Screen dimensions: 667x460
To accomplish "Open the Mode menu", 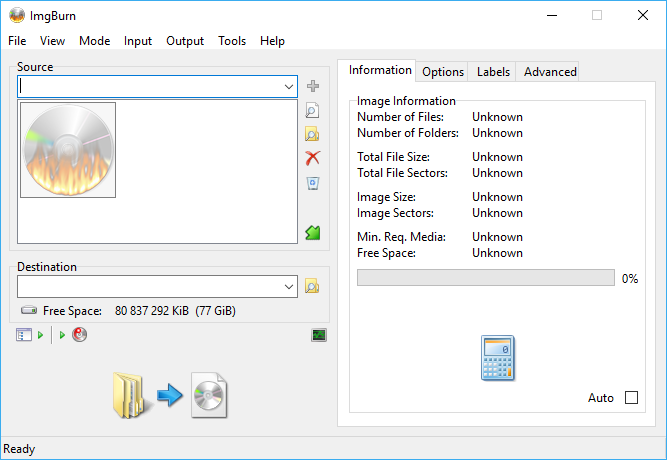I will pyautogui.click(x=94, y=41).
